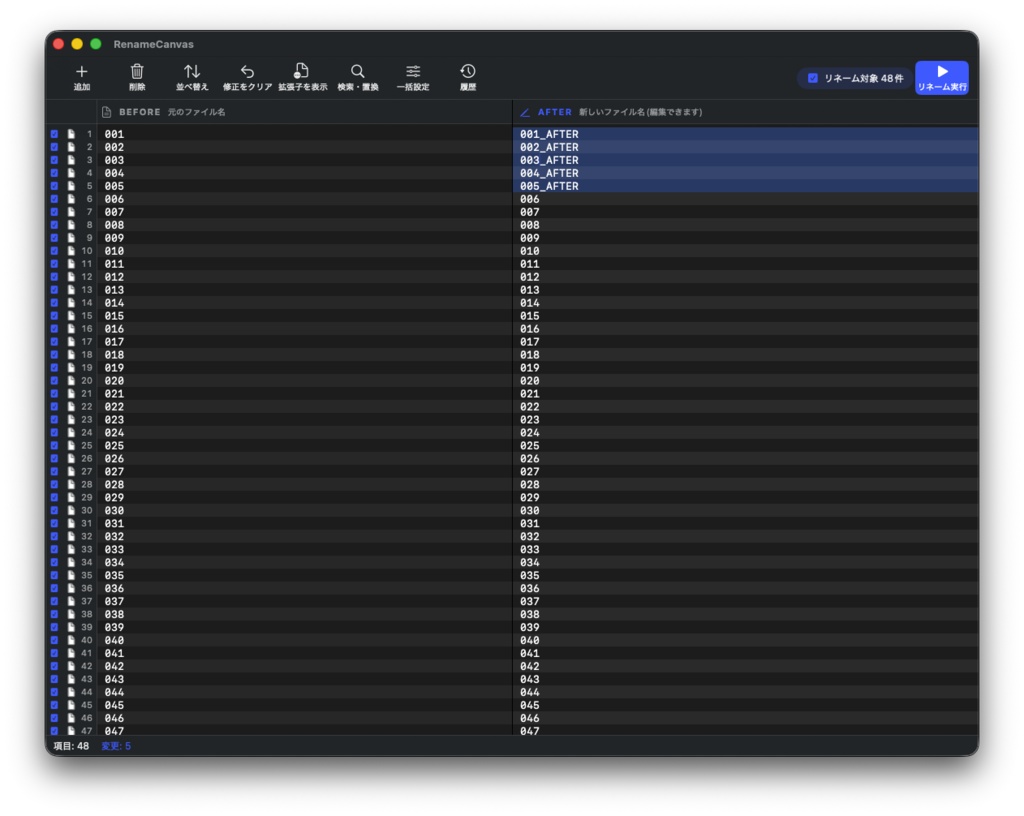
Task: Select the BEFORE filename 015 row
Action: pyautogui.click(x=305, y=316)
